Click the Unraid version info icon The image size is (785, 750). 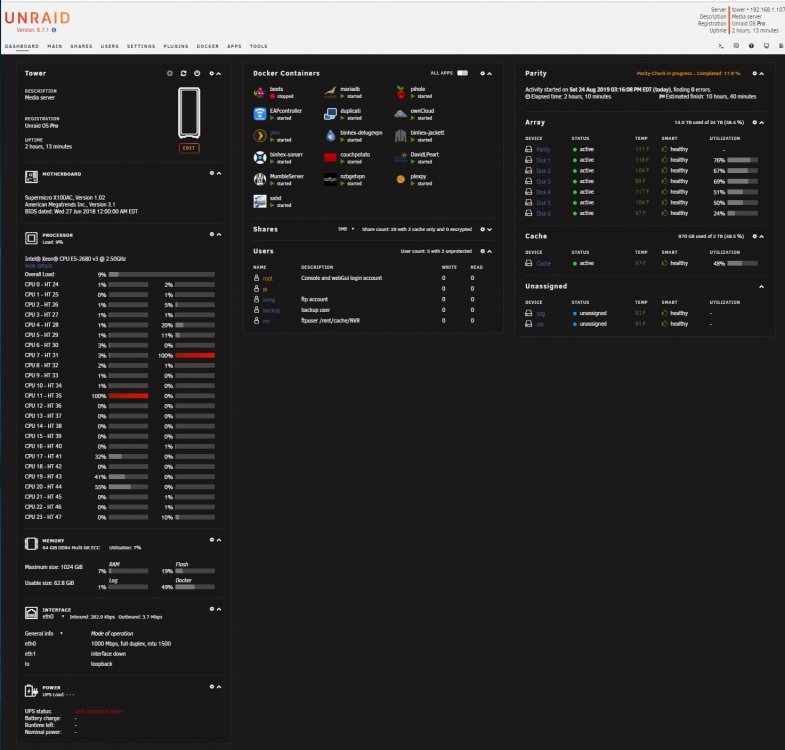(x=54, y=30)
